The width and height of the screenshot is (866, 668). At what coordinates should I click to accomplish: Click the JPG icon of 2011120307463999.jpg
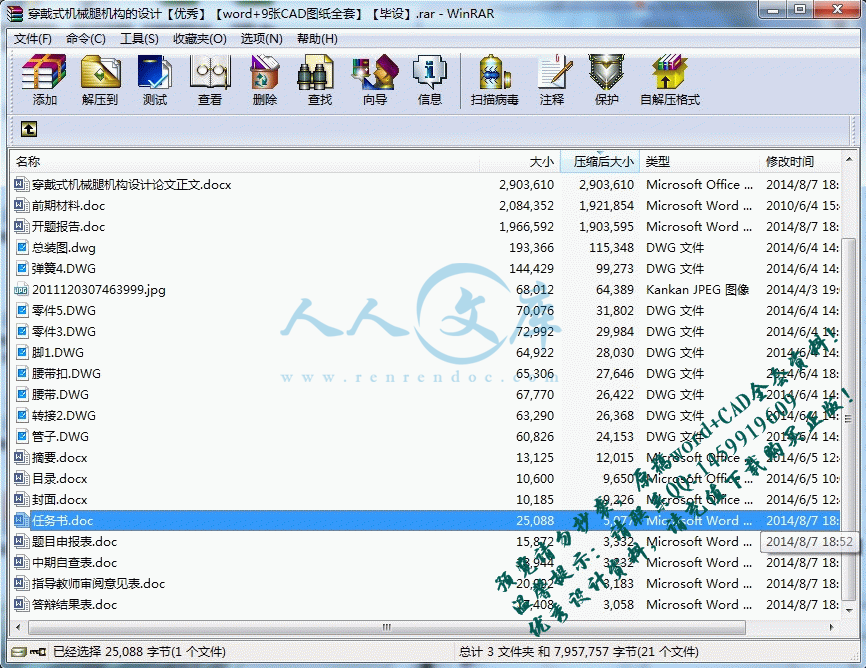click(x=21, y=290)
